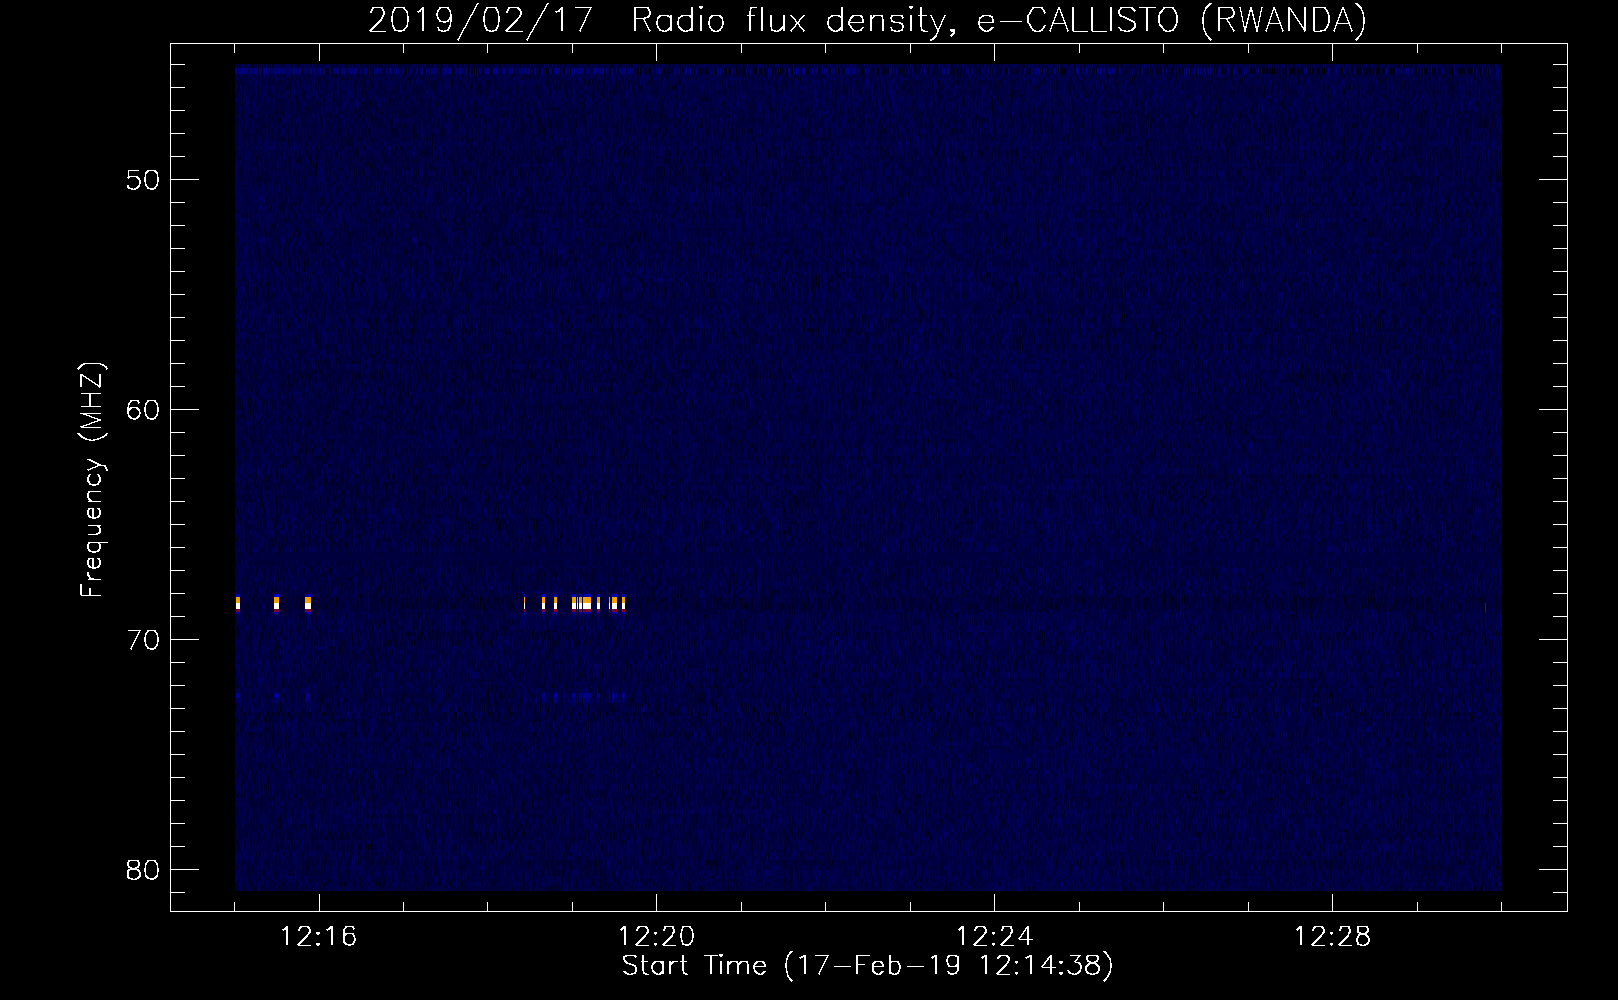The height and width of the screenshot is (1000, 1618).
Task: Click the plot title 'Radio flux density, e-CALLISTO (RWANDA)'
Action: pos(998,21)
